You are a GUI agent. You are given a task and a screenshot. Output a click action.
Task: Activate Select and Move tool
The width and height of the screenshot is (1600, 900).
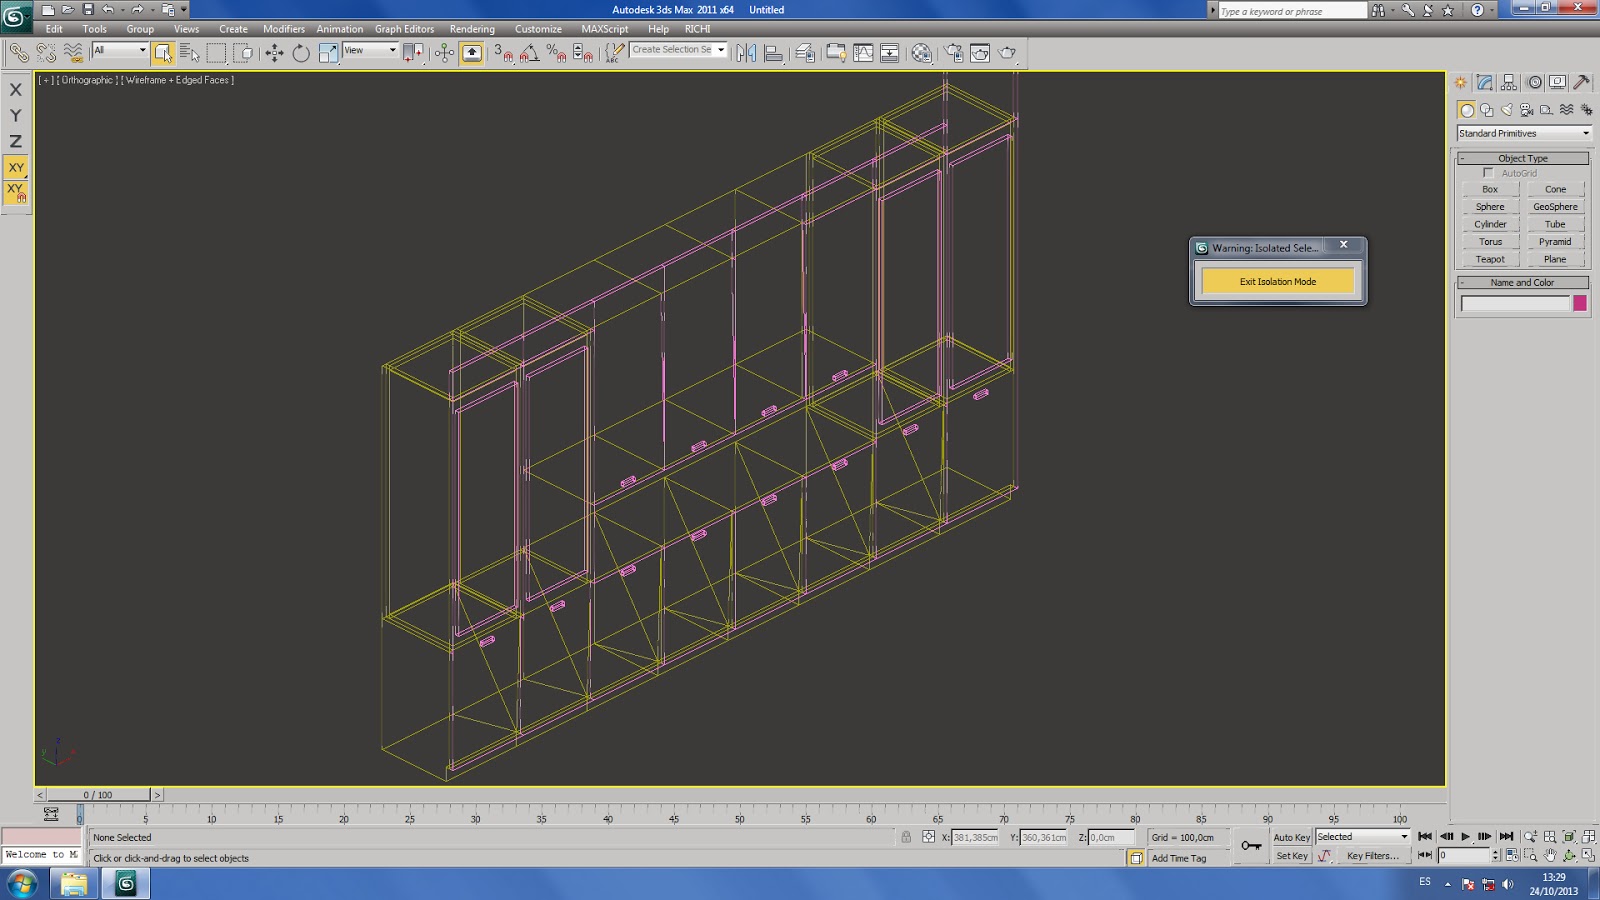click(274, 53)
